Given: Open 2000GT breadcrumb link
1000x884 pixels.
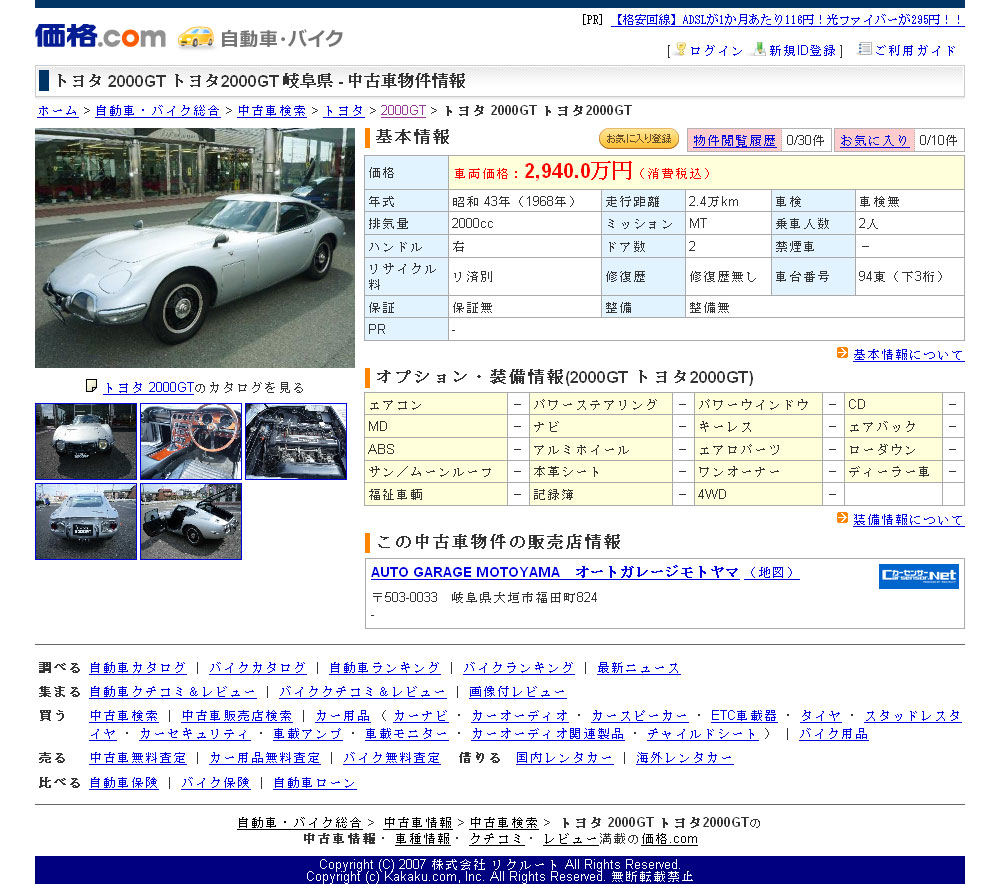Looking at the screenshot, I should [403, 110].
